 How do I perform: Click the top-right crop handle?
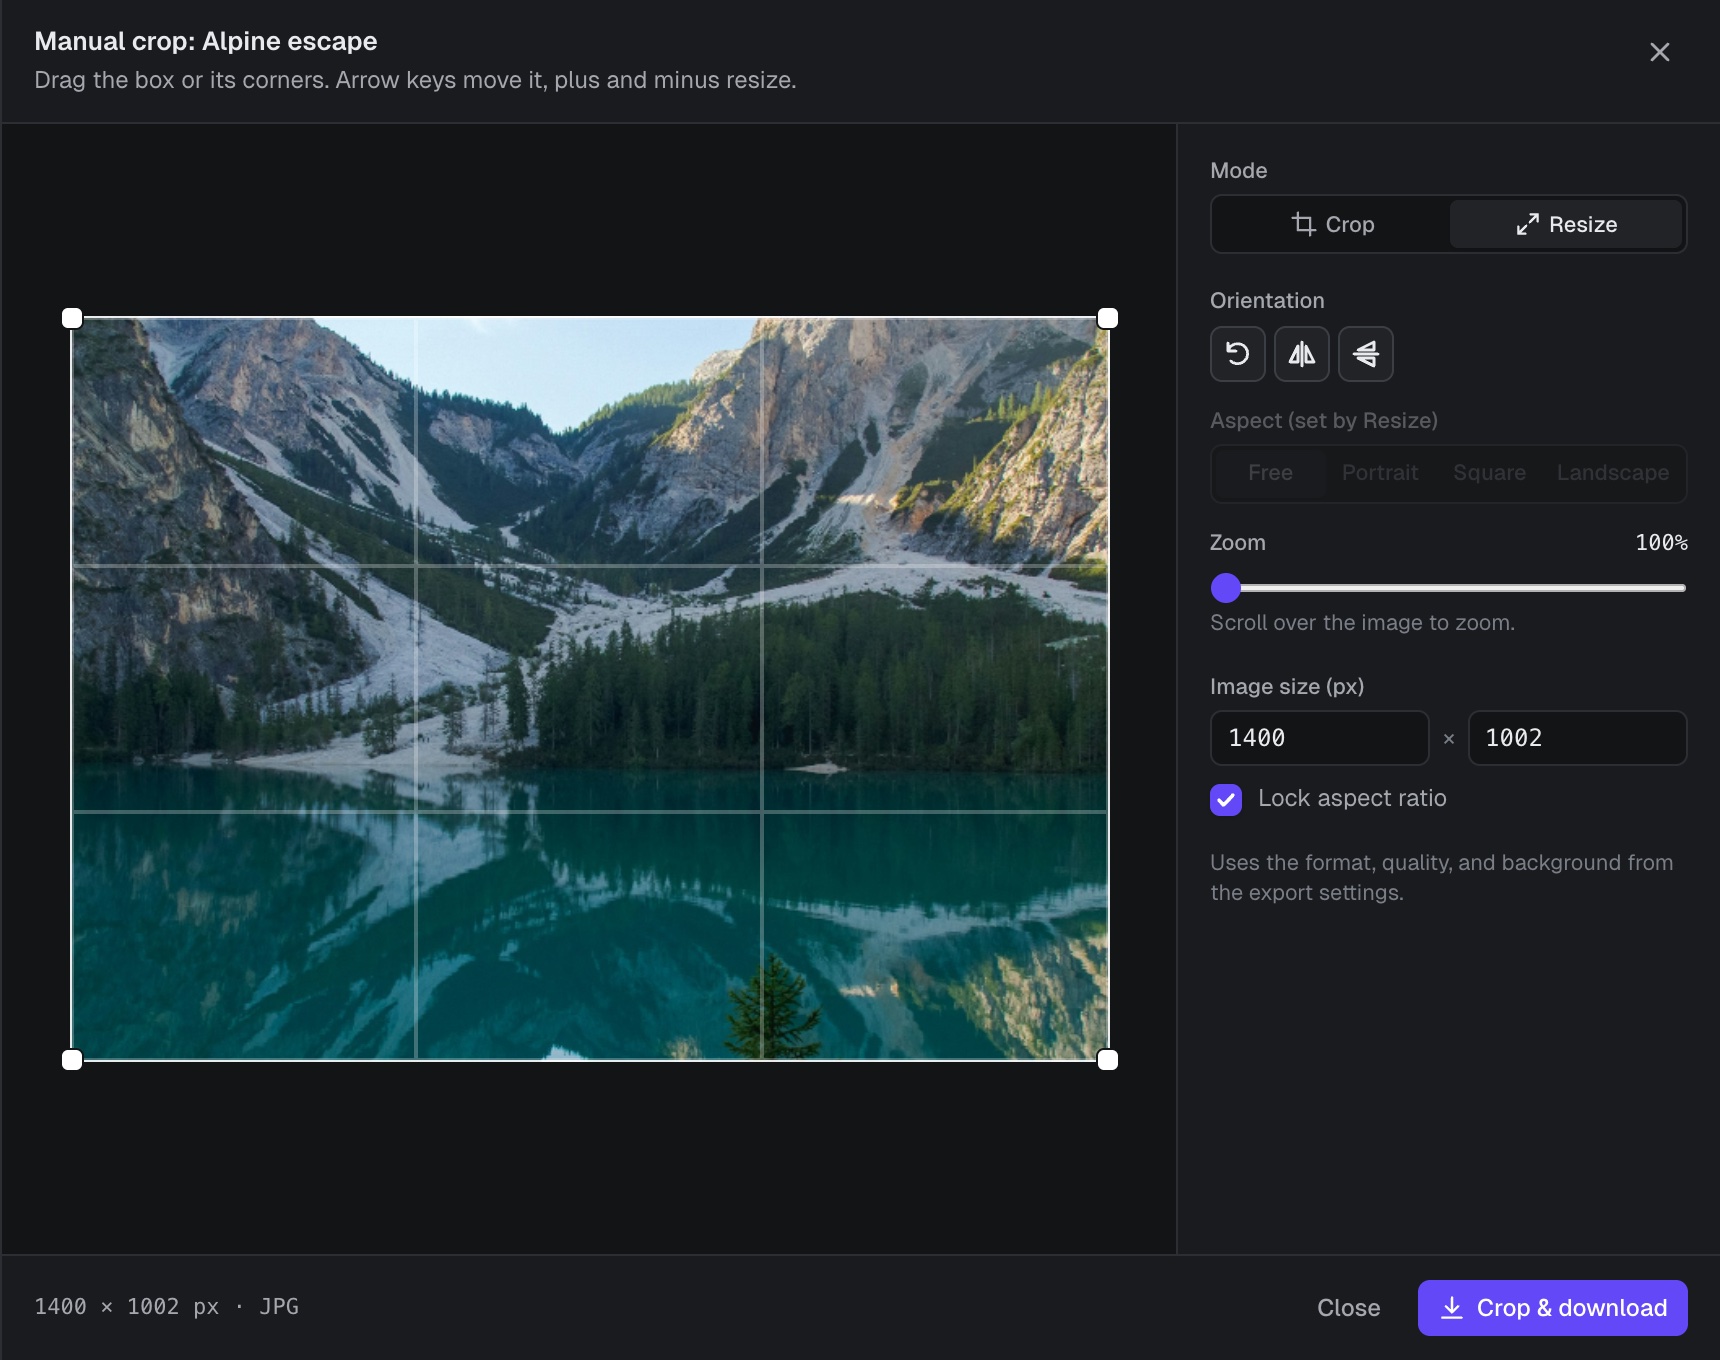coord(1108,318)
